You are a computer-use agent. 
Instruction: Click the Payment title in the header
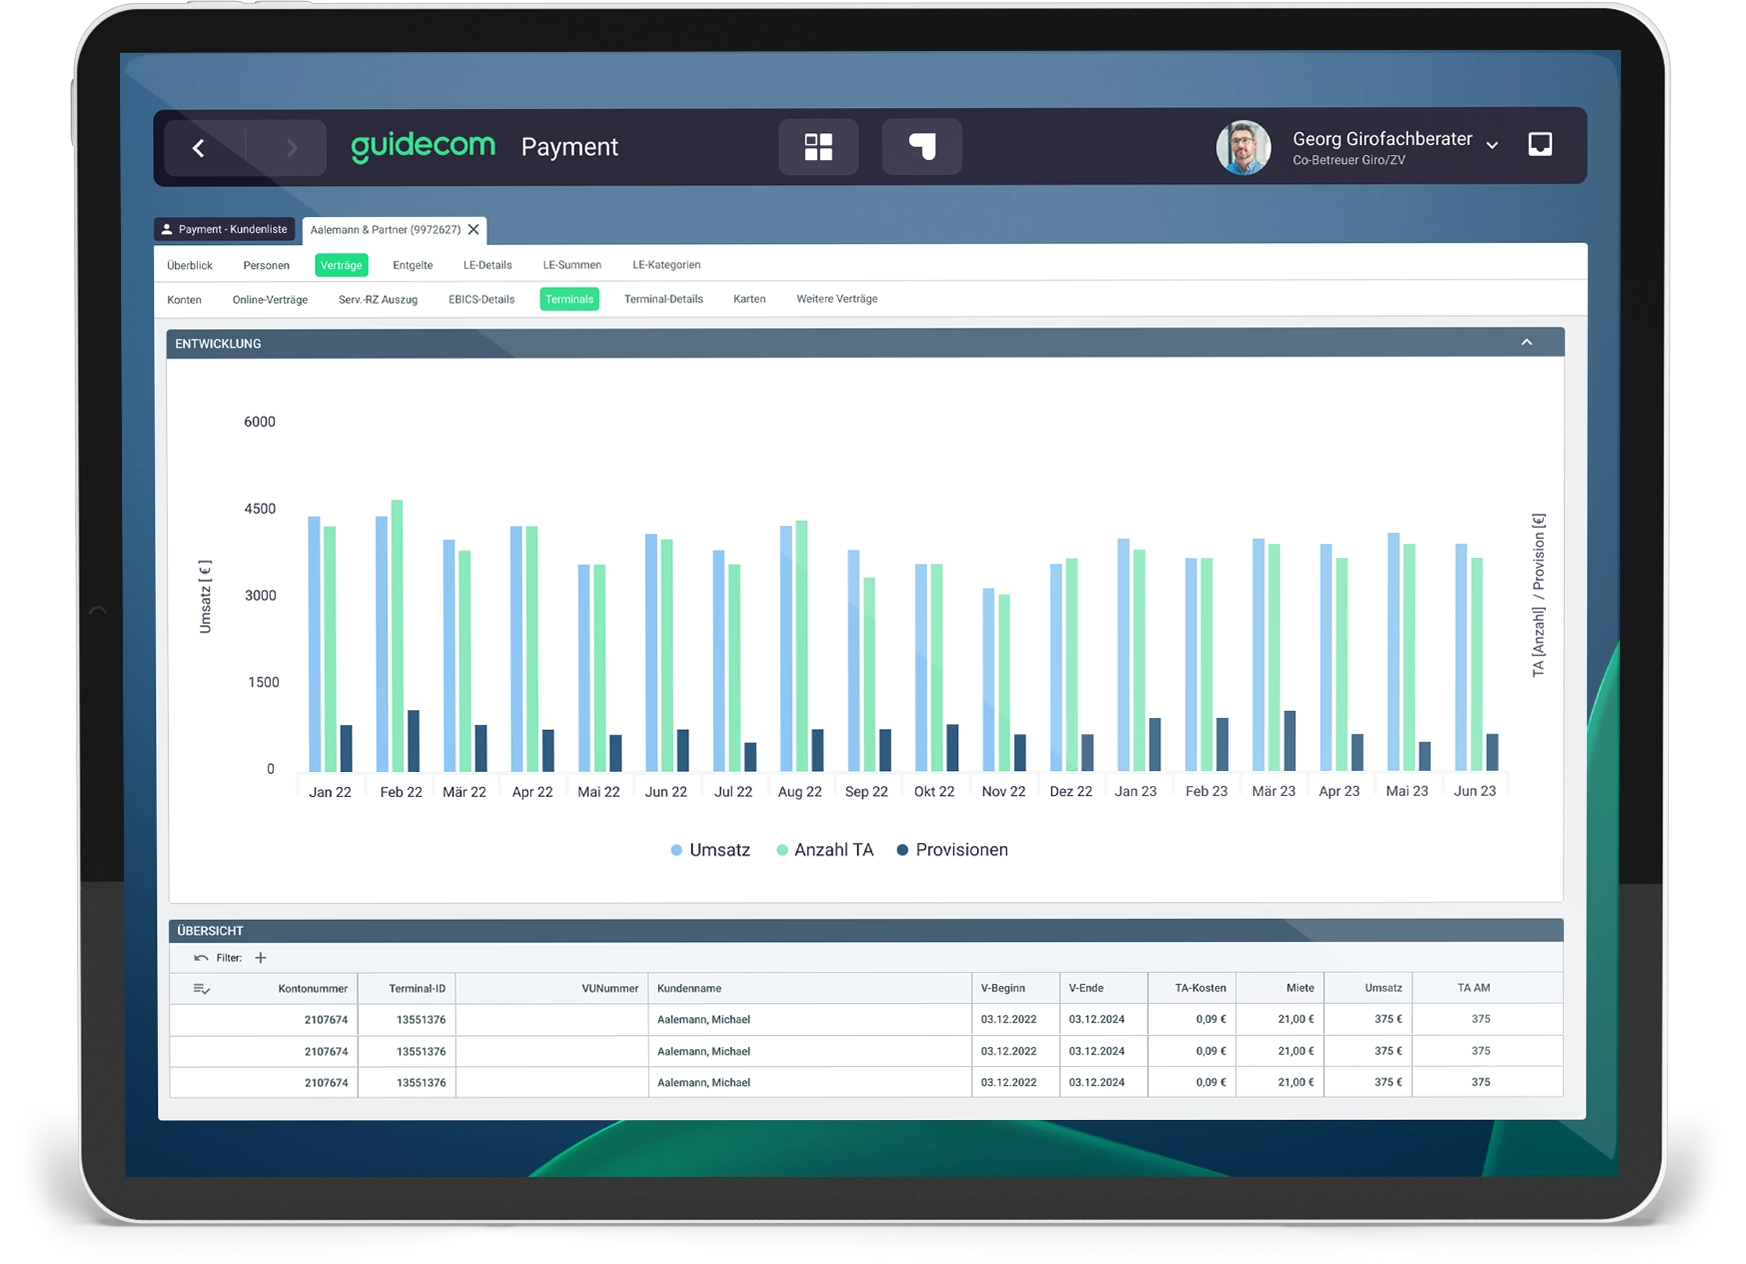(x=570, y=147)
